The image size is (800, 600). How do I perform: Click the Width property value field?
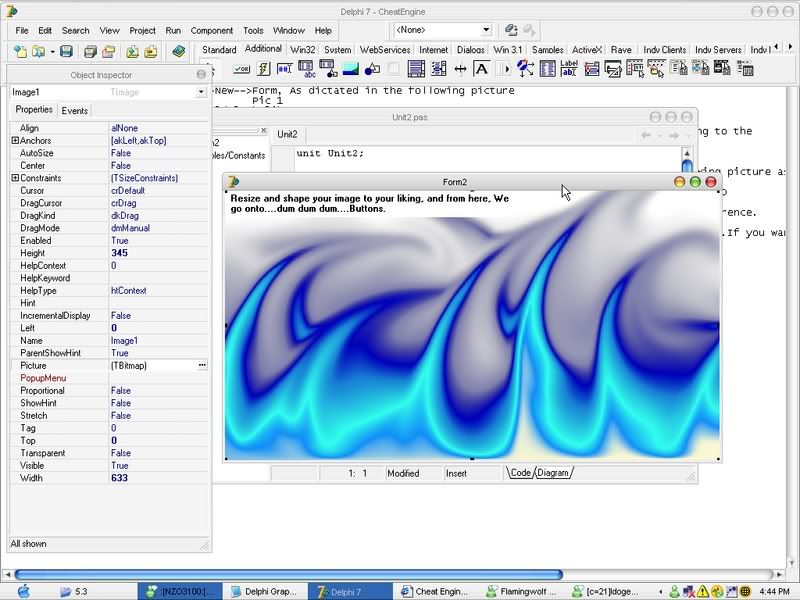pyautogui.click(x=155, y=478)
